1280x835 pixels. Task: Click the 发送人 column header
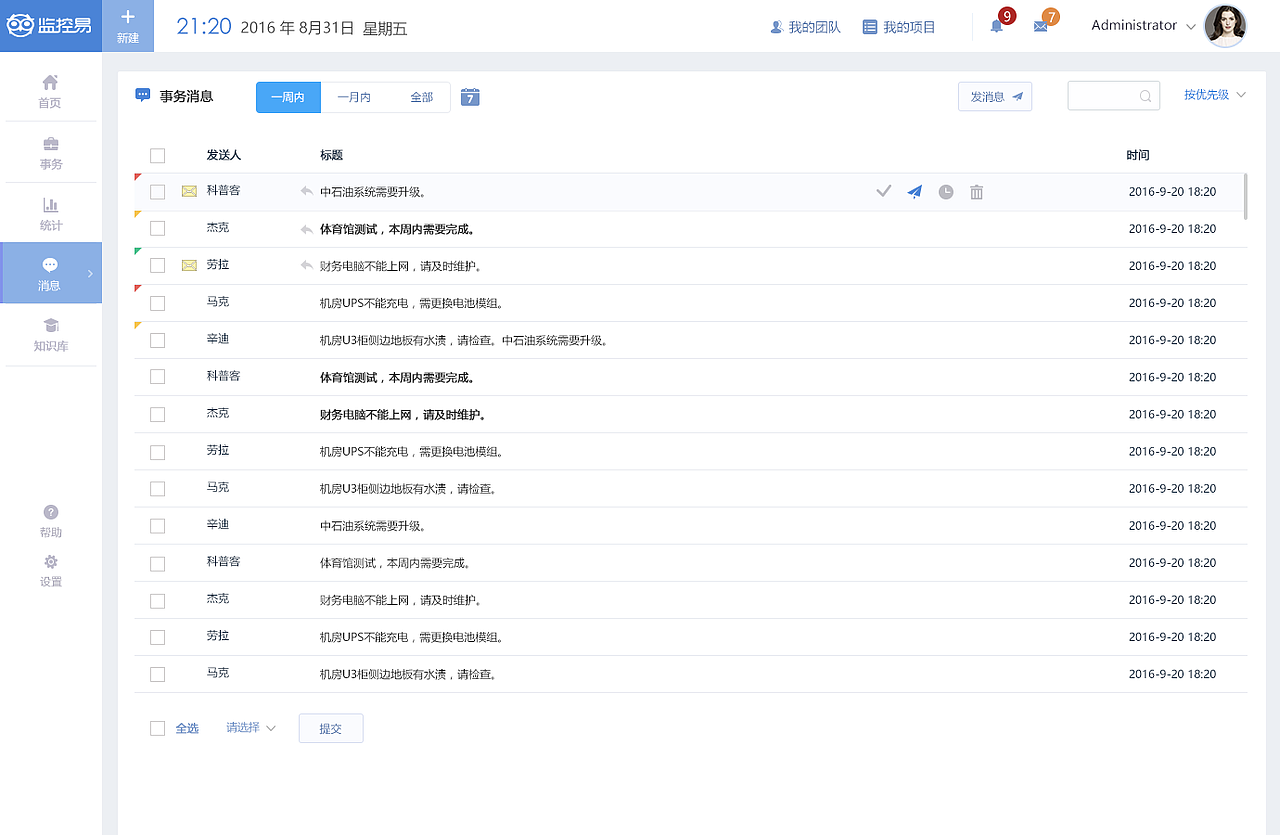point(224,155)
